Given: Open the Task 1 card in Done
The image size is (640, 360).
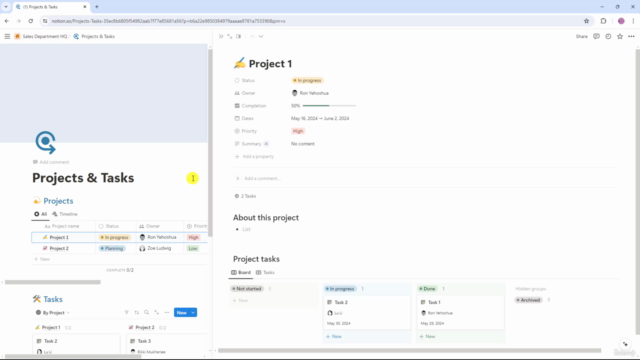Looking at the screenshot, I should coord(460,312).
